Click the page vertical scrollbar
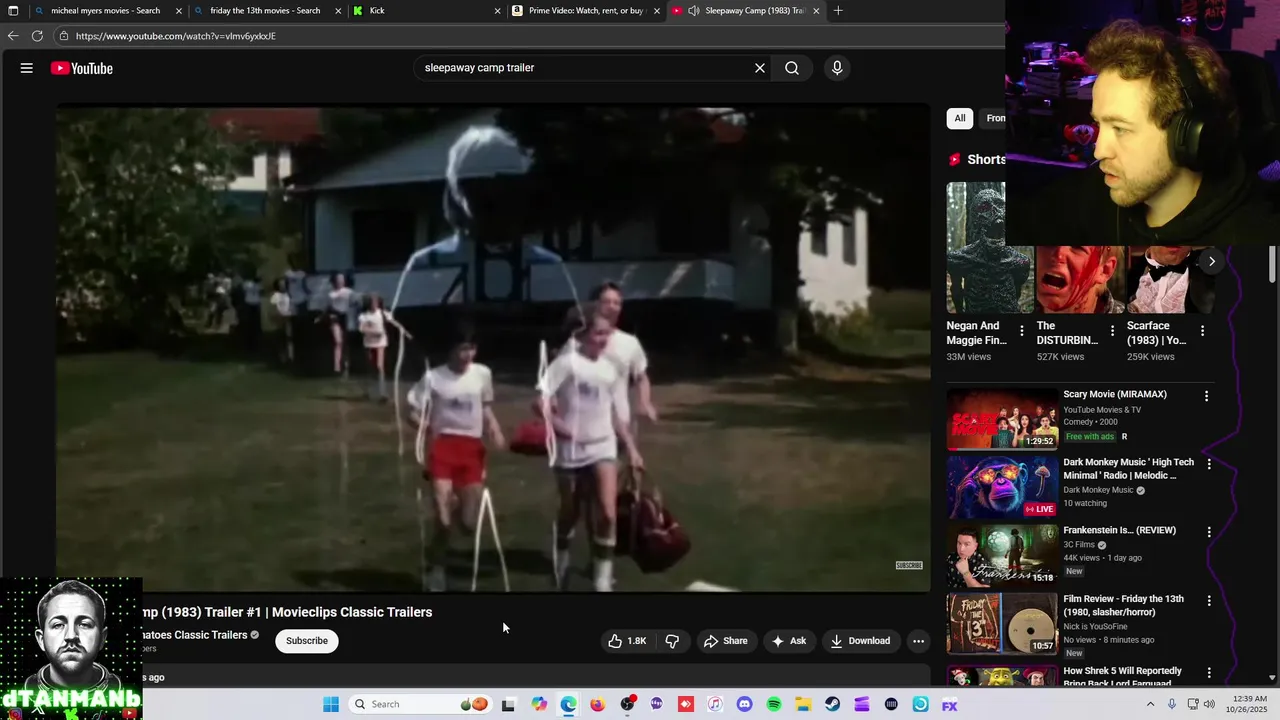Viewport: 1280px width, 720px height. click(1272, 263)
